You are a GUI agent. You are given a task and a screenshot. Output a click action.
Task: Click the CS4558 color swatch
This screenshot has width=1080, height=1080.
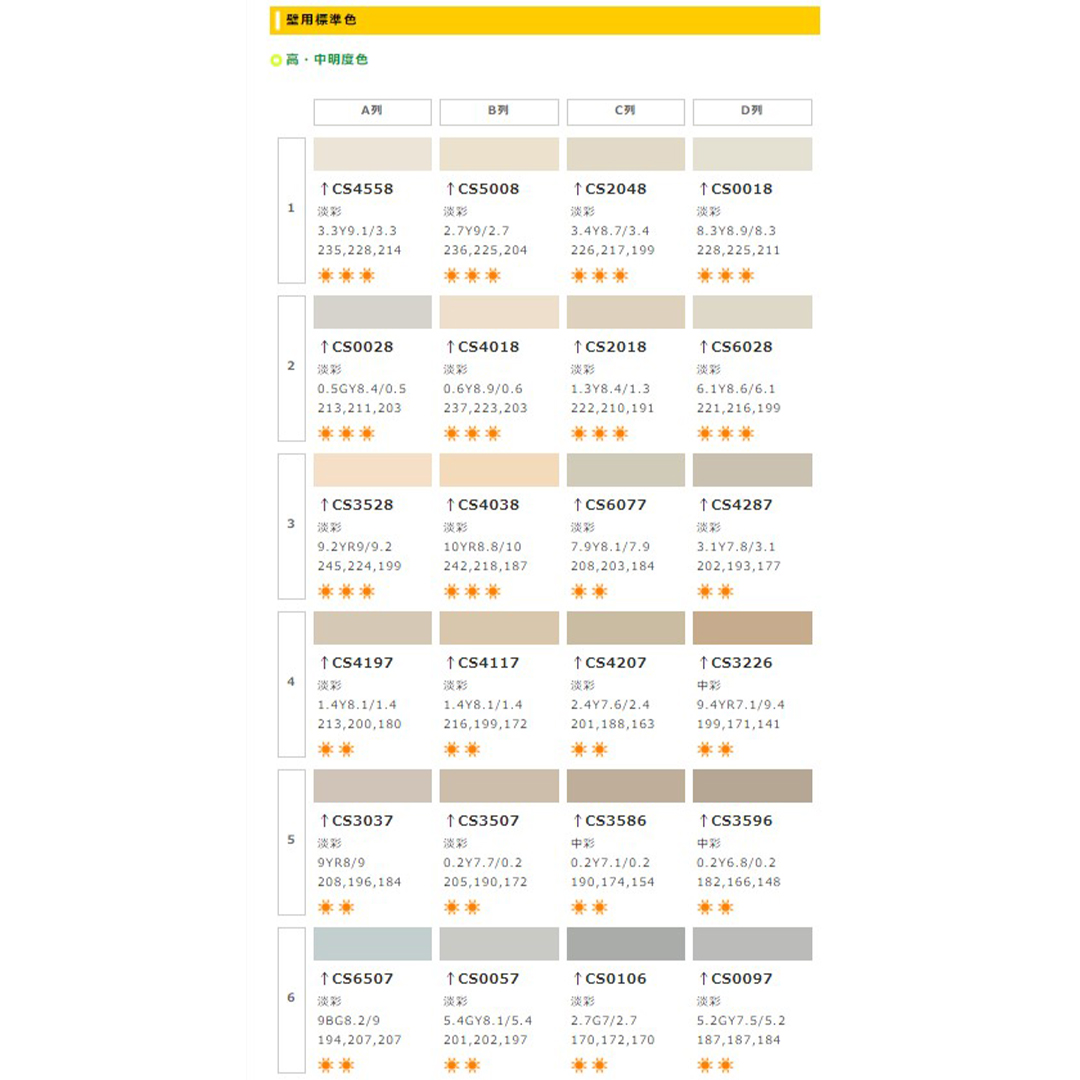point(372,154)
